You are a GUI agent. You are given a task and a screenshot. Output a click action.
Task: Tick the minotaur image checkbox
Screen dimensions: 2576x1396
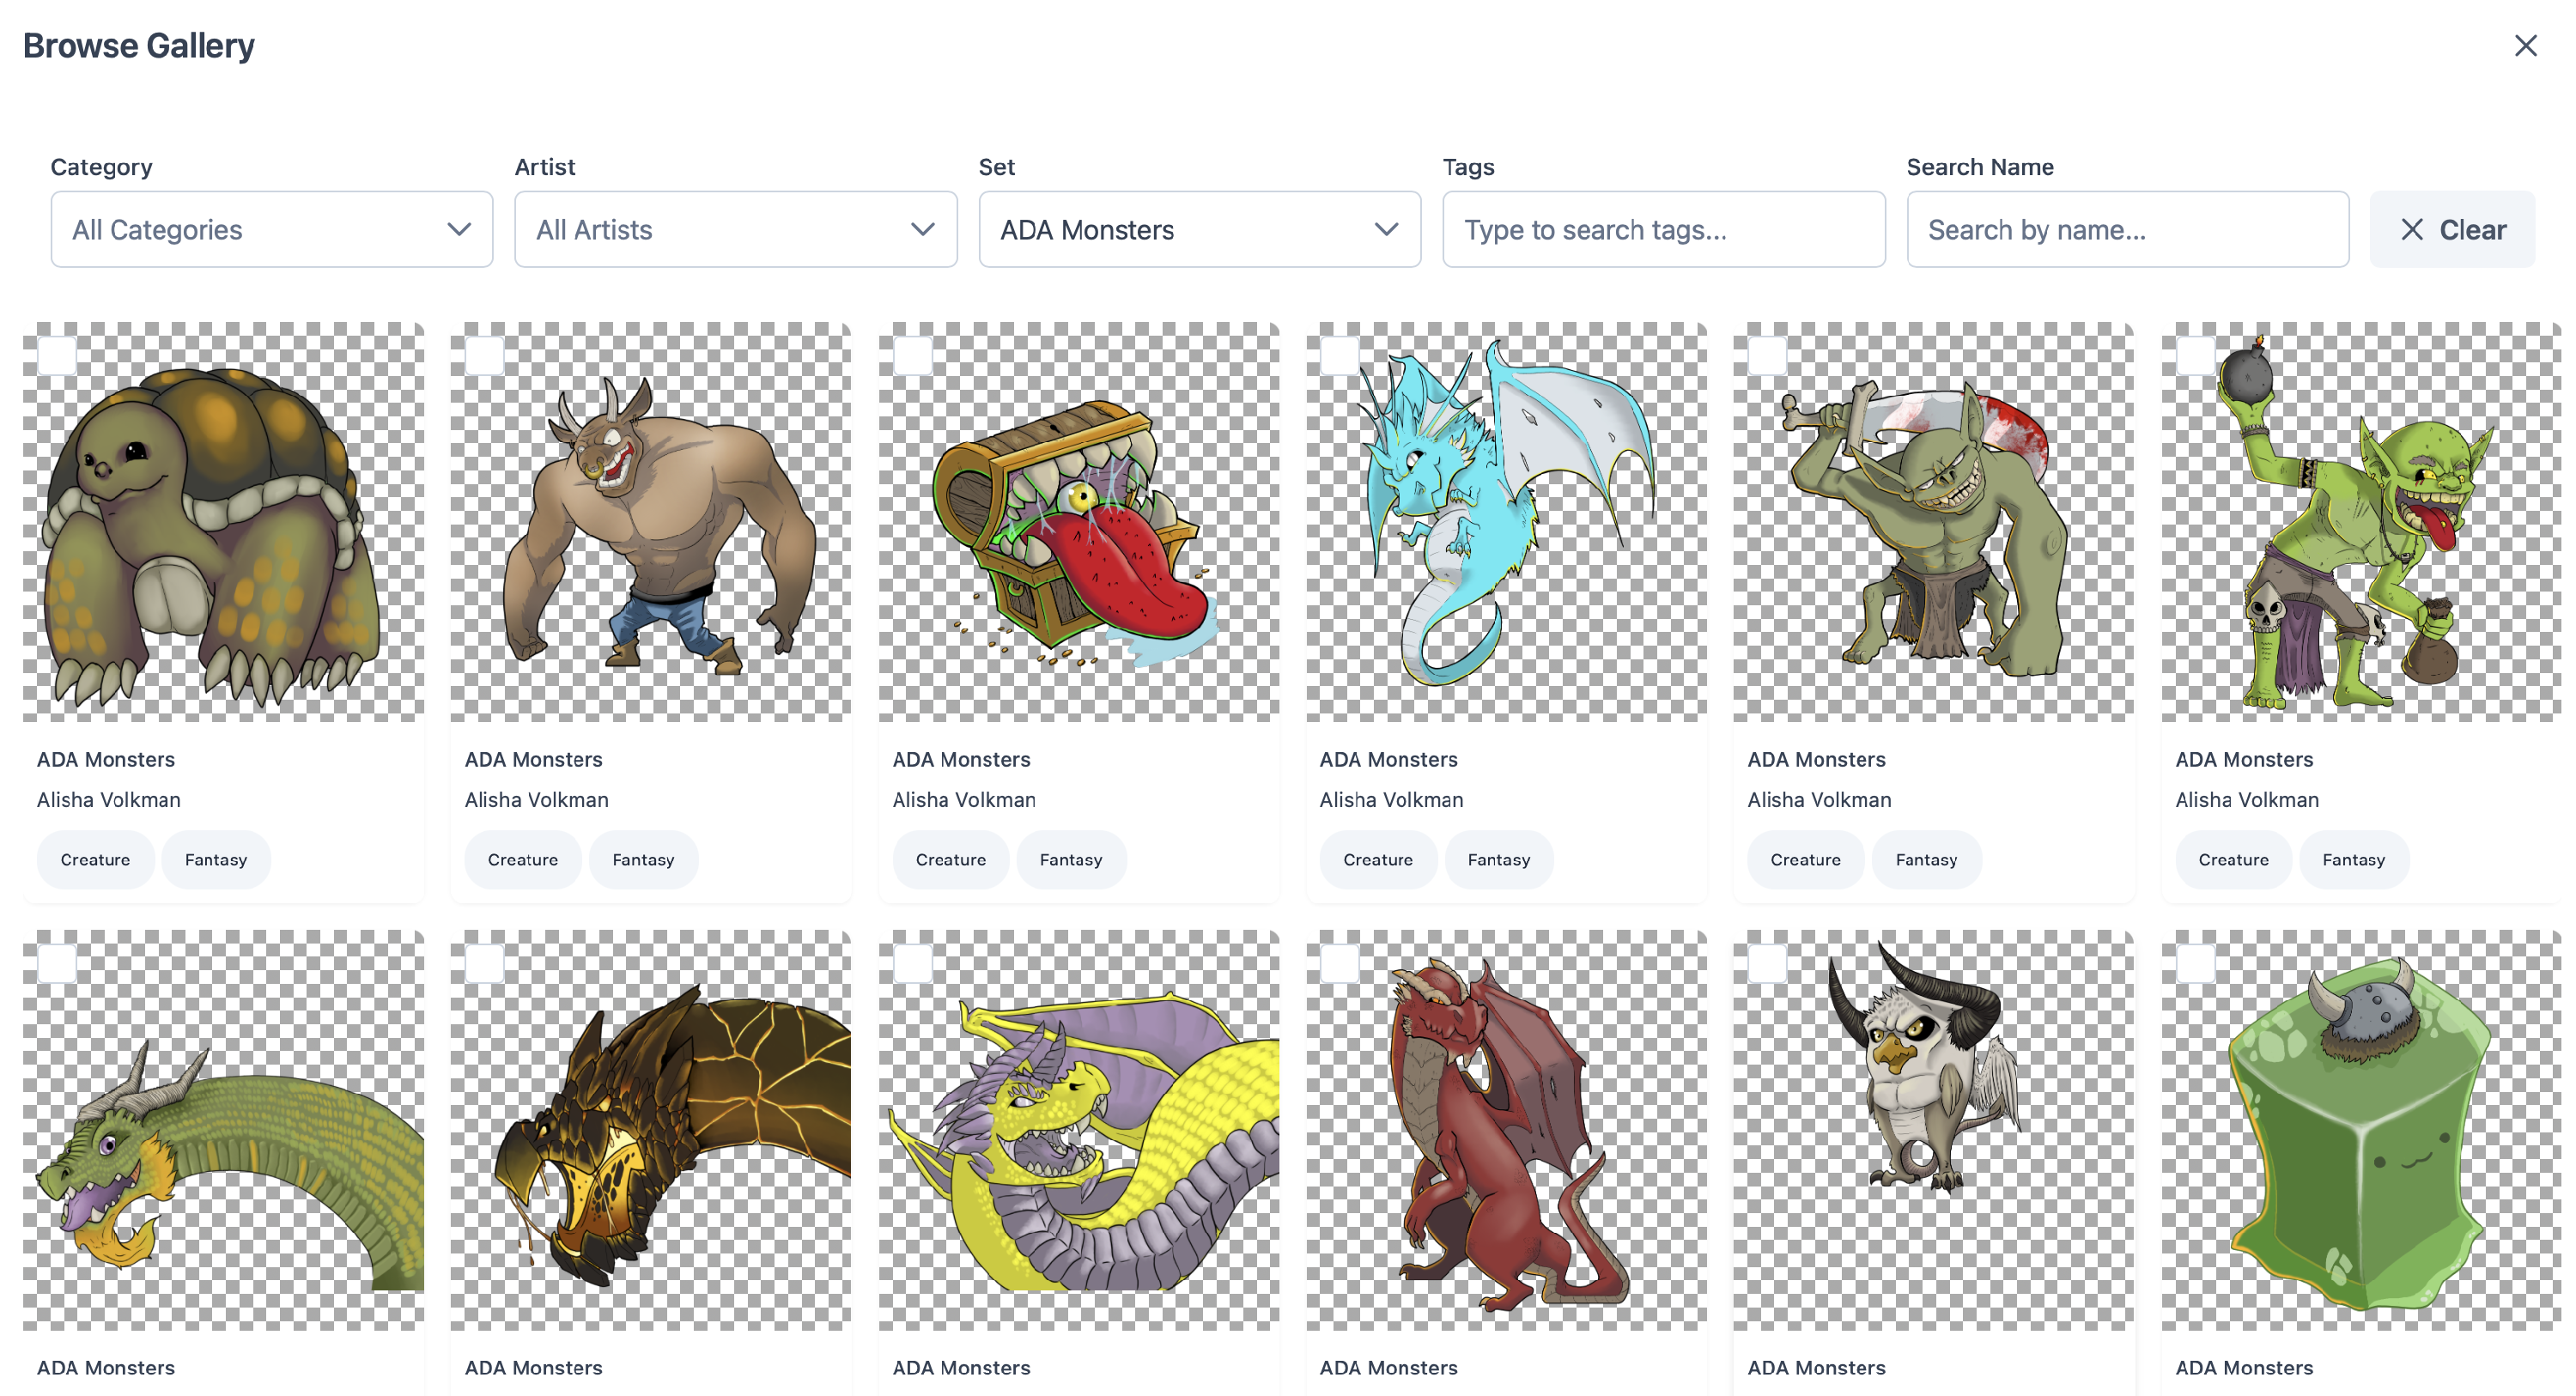485,356
